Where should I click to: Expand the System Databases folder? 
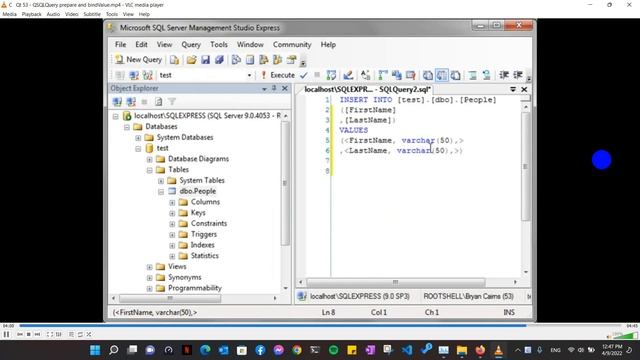[x=138, y=138]
